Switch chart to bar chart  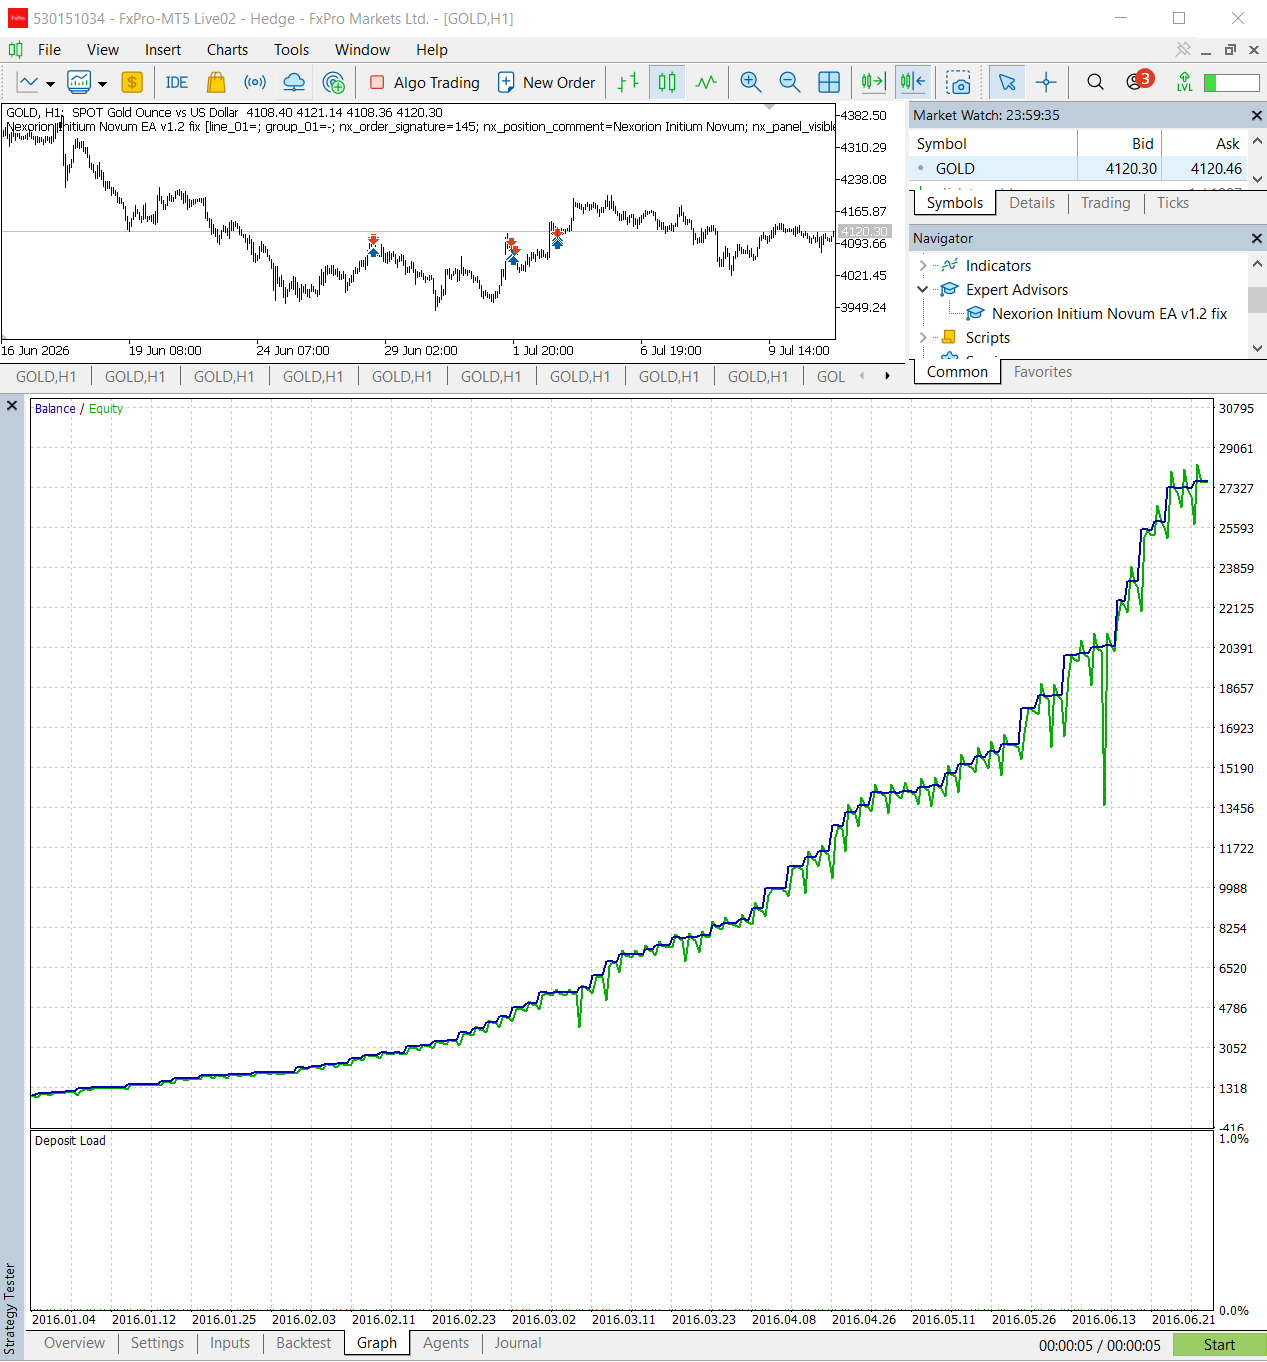[628, 83]
